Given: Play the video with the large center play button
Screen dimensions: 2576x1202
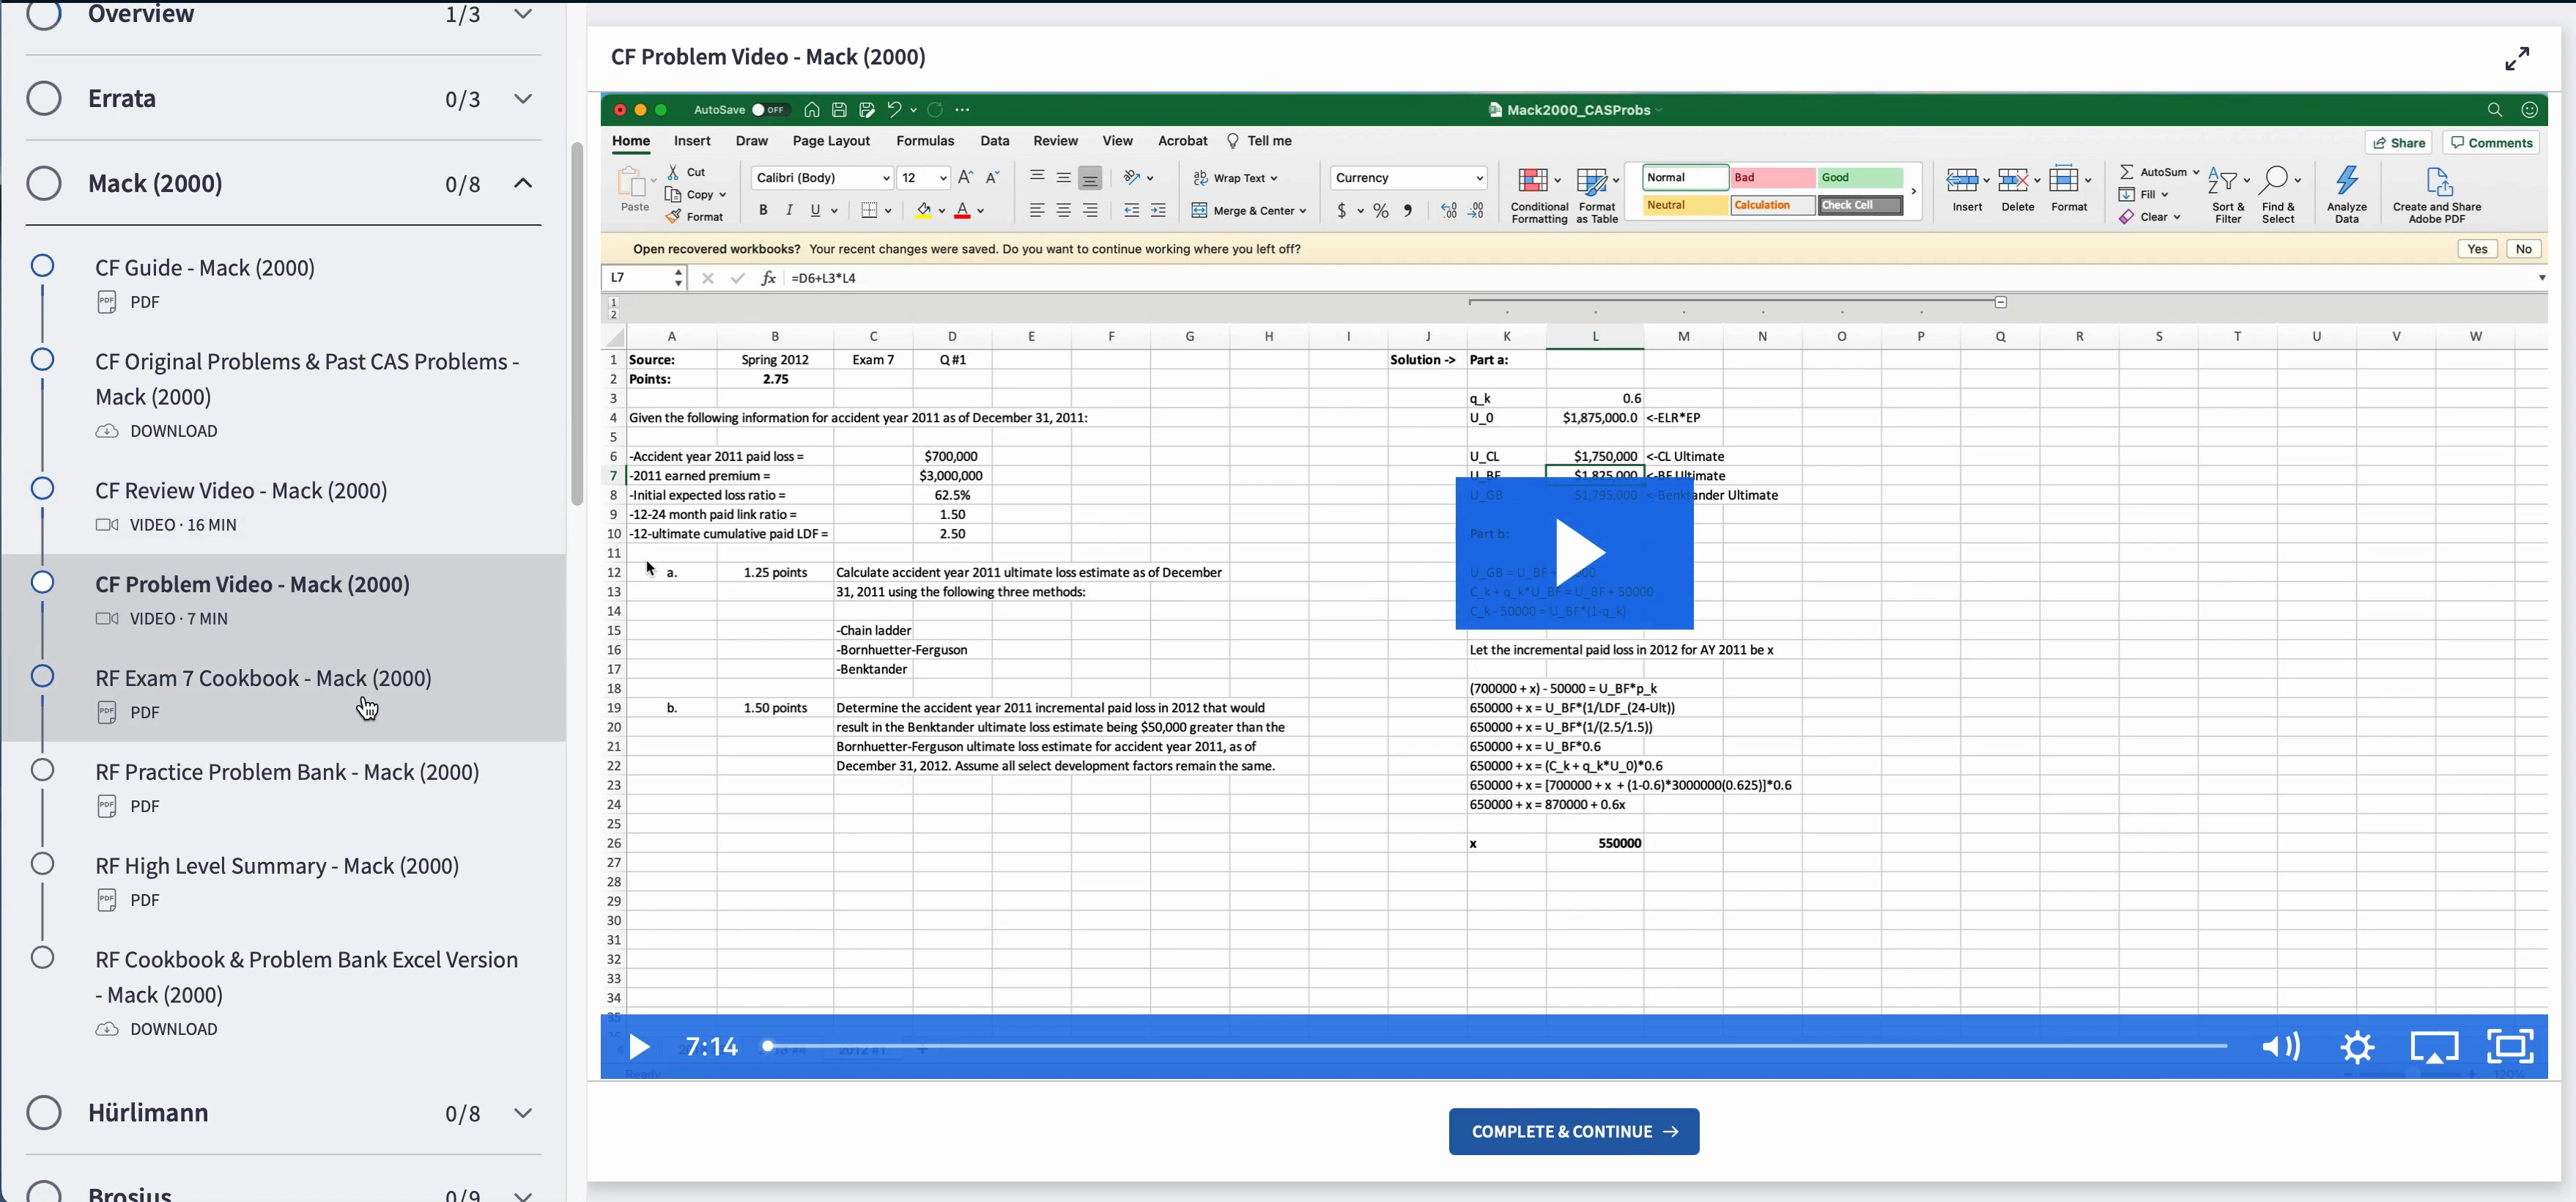Looking at the screenshot, I should pyautogui.click(x=1574, y=553).
